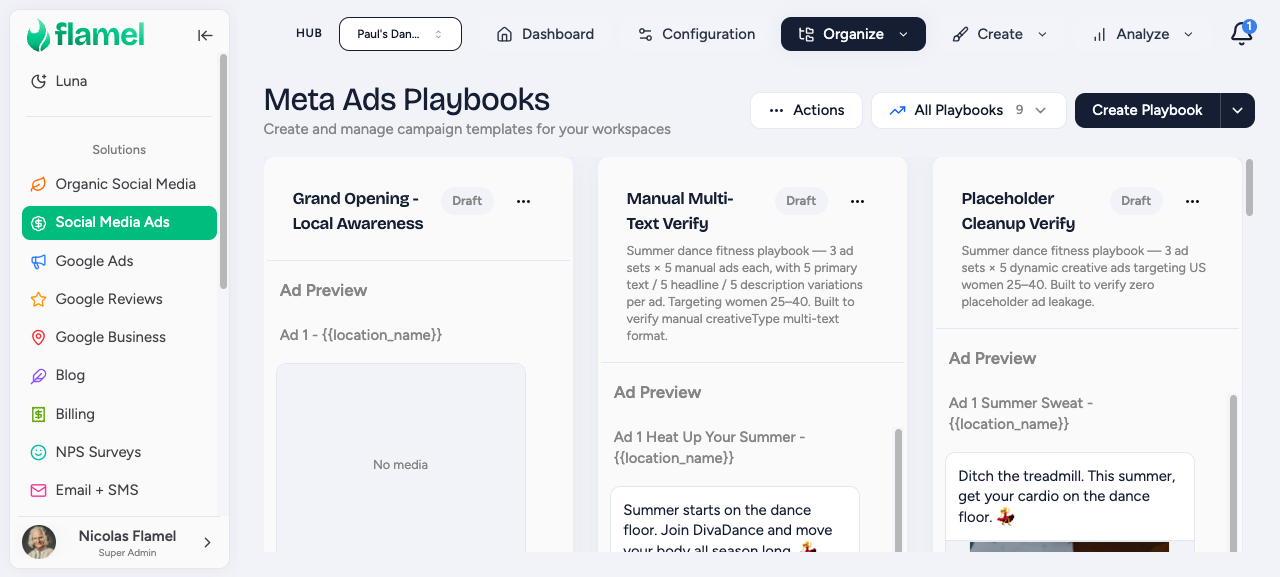Click the Actions button
Image resolution: width=1280 pixels, height=577 pixels.
pyautogui.click(x=806, y=110)
